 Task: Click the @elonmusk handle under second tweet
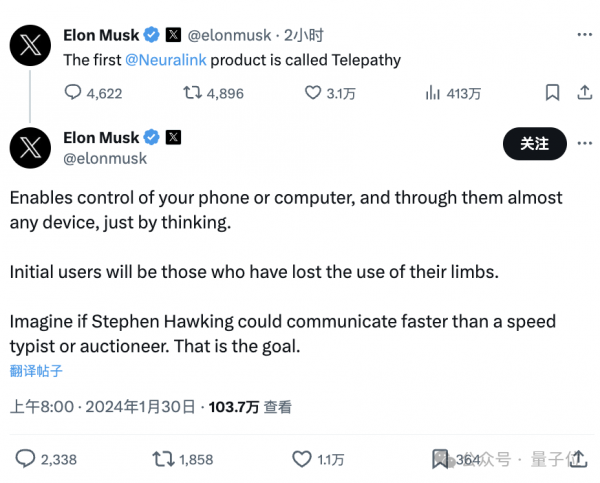click(x=105, y=158)
